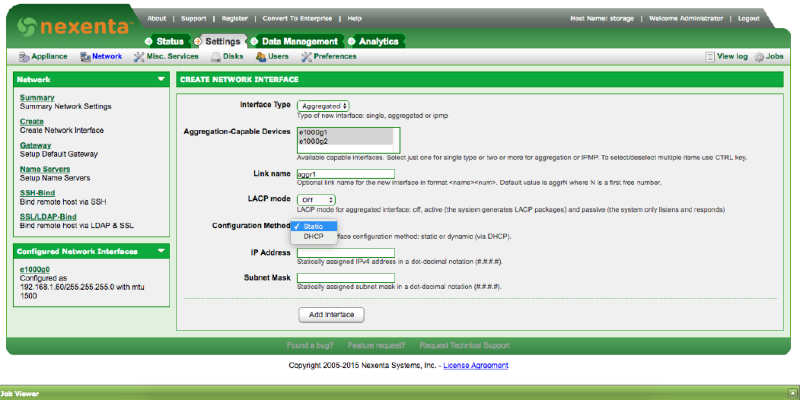Open the Network settings icon

(86, 57)
